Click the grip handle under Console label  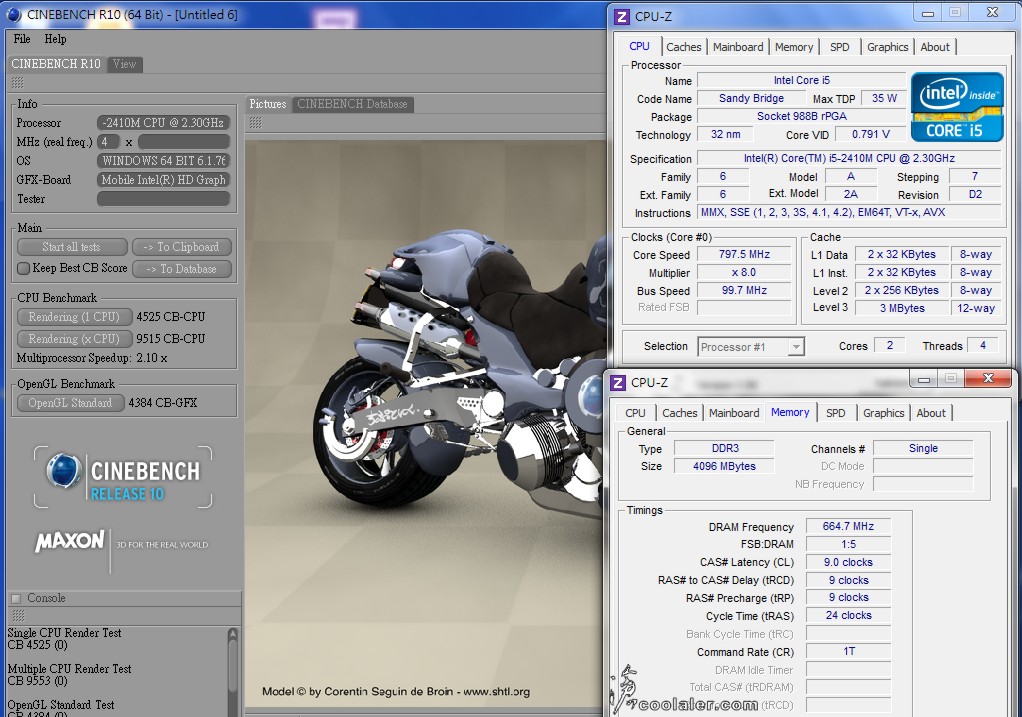(18, 616)
